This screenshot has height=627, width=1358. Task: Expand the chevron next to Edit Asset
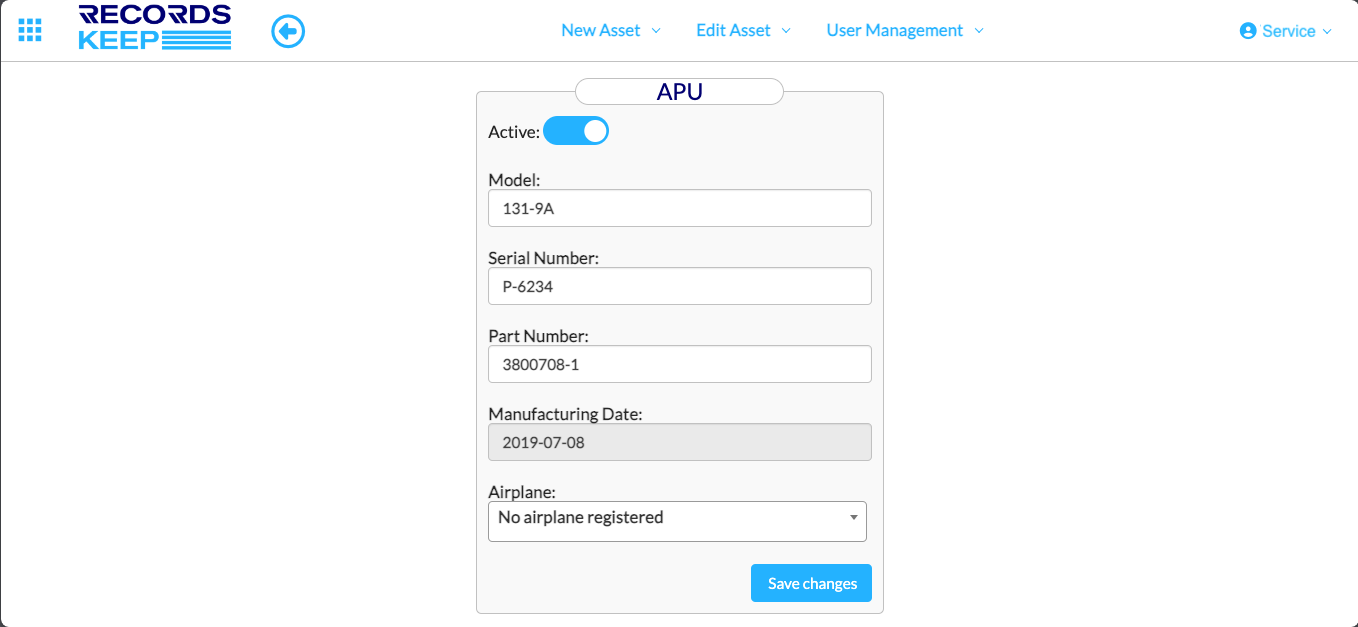[786, 31]
